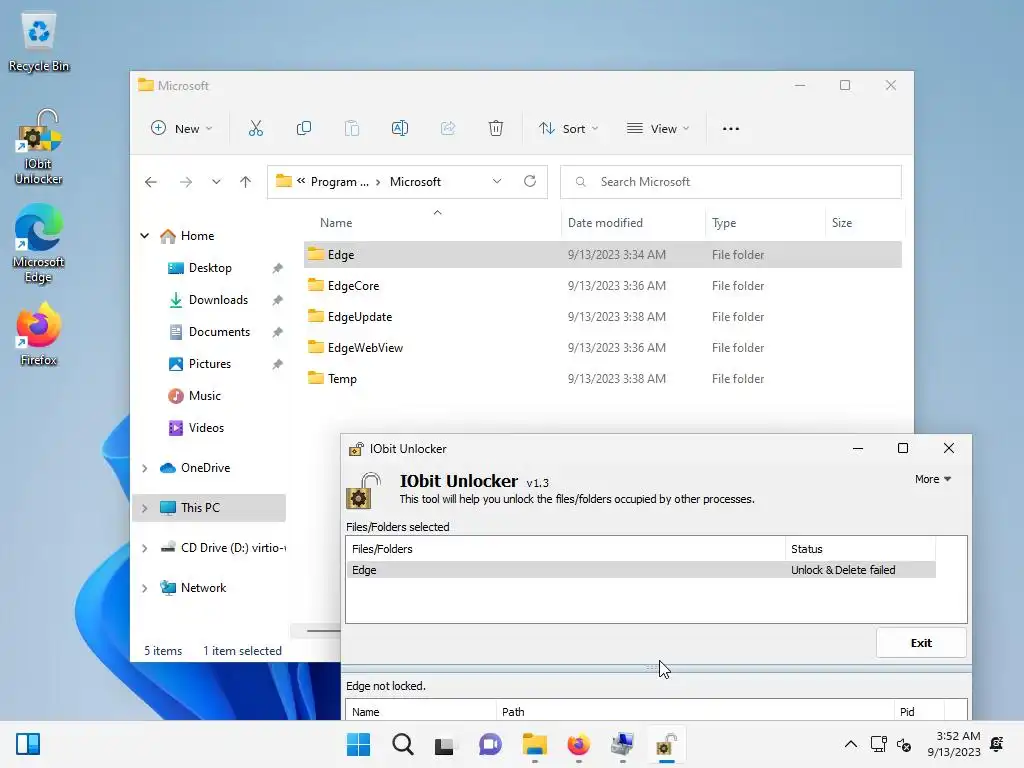Click the Copy icon in Explorer toolbar
Viewport: 1024px width, 768px height.
[304, 129]
